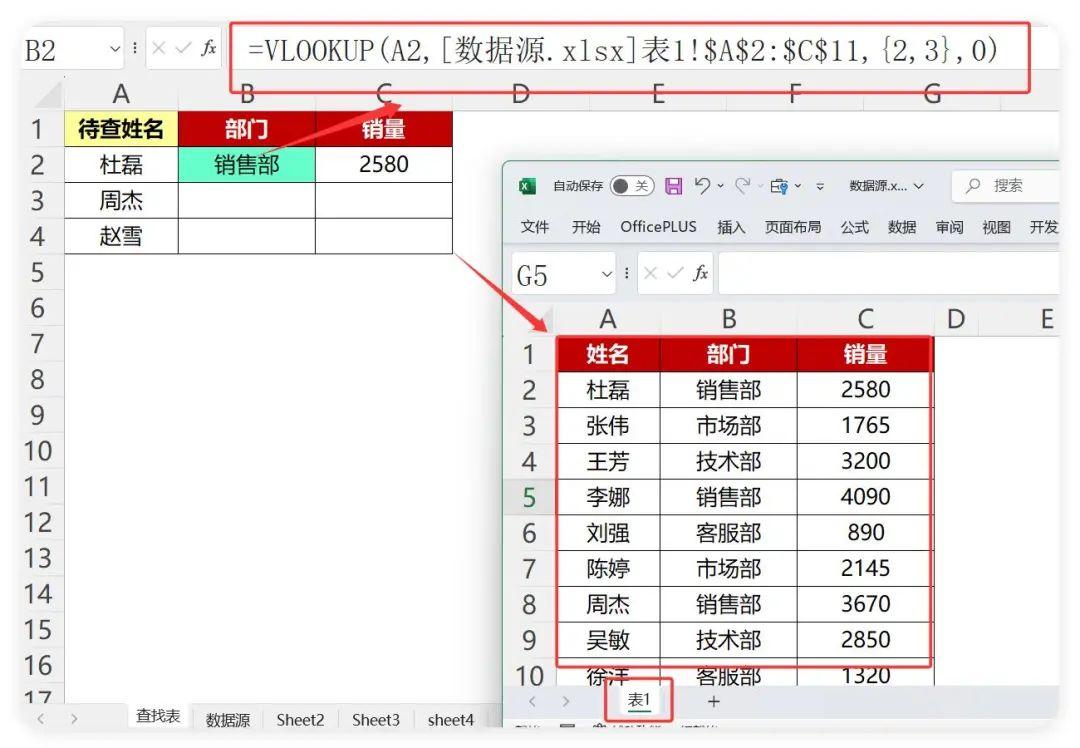
Task: Click the Excel logo in the title bar
Action: coord(527,186)
